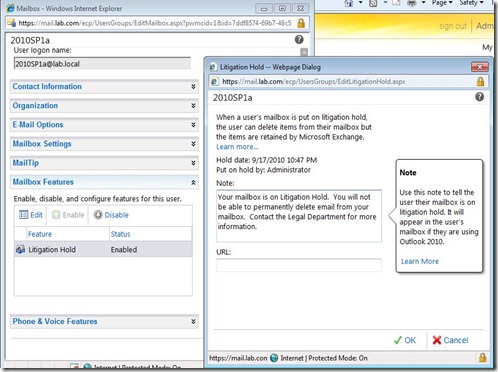Image resolution: width=498 pixels, height=372 pixels.
Task: Sort by the Status column header
Action: coord(151,234)
